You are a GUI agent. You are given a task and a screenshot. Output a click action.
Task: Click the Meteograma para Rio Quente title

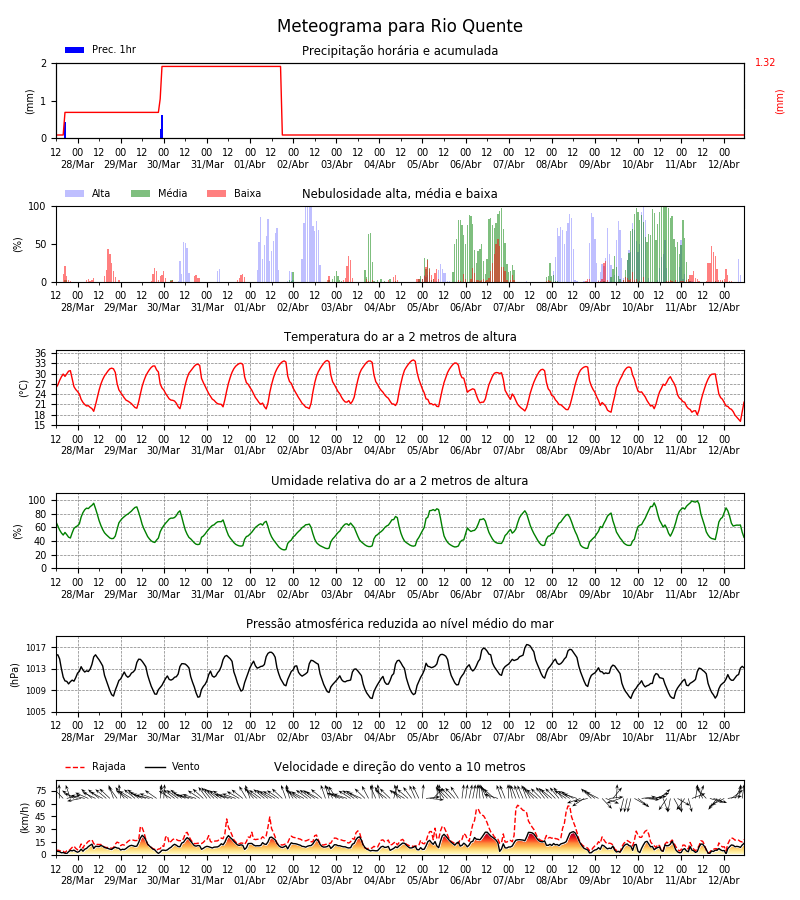[400, 26]
